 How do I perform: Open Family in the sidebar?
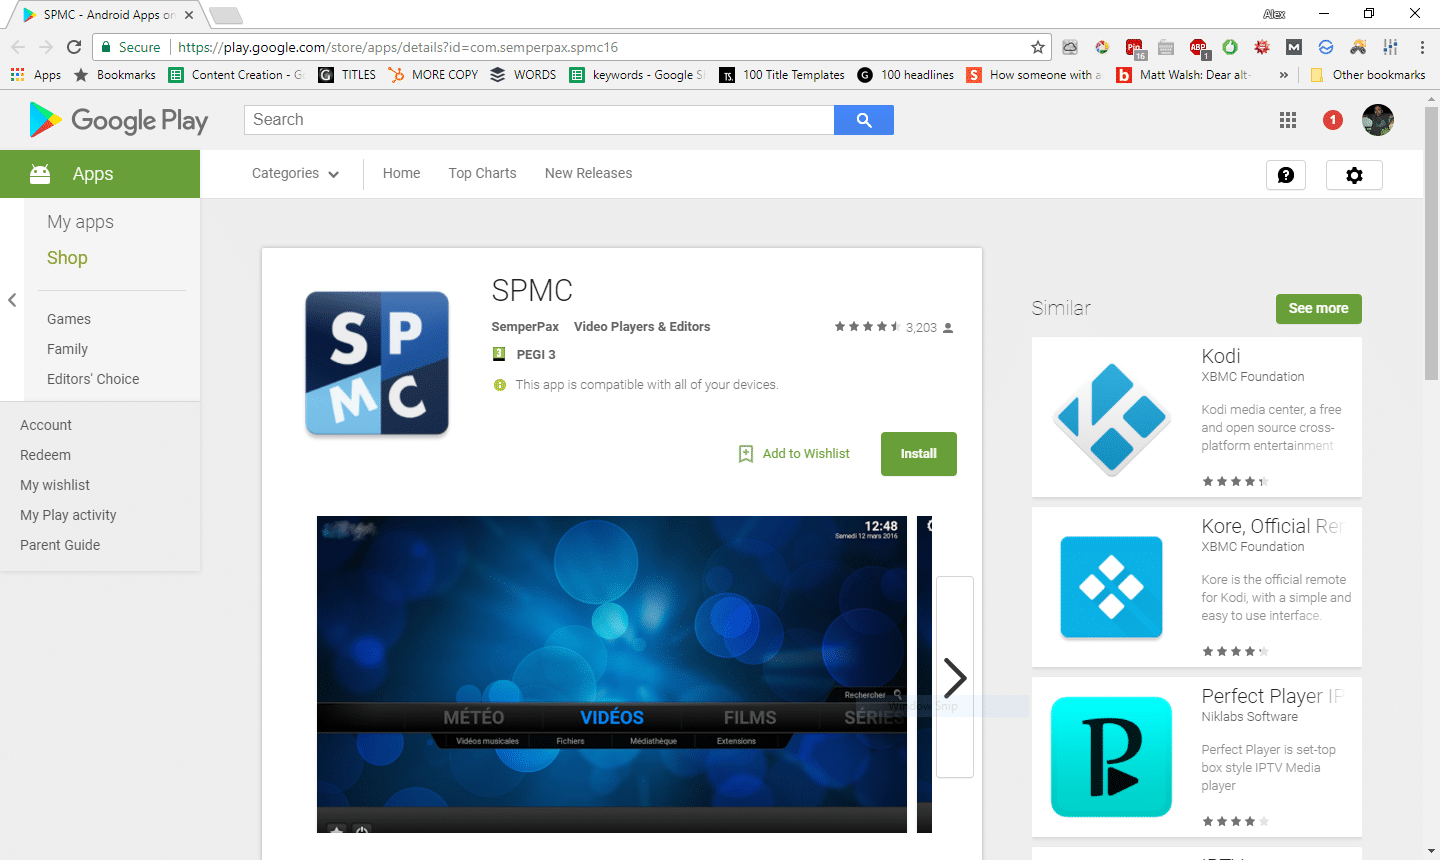coord(67,349)
